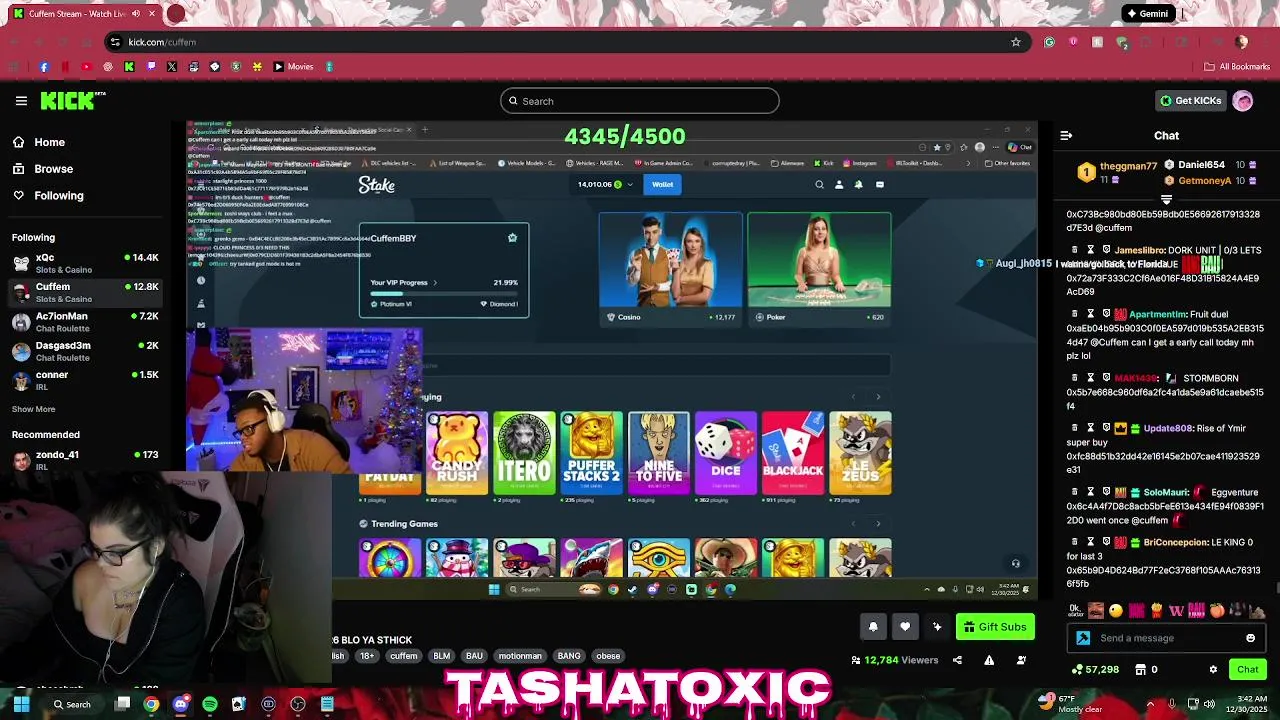Viewport: 1280px width, 720px height.
Task: Click the Puffer Stacks 2 game thumbnail
Action: (592, 453)
